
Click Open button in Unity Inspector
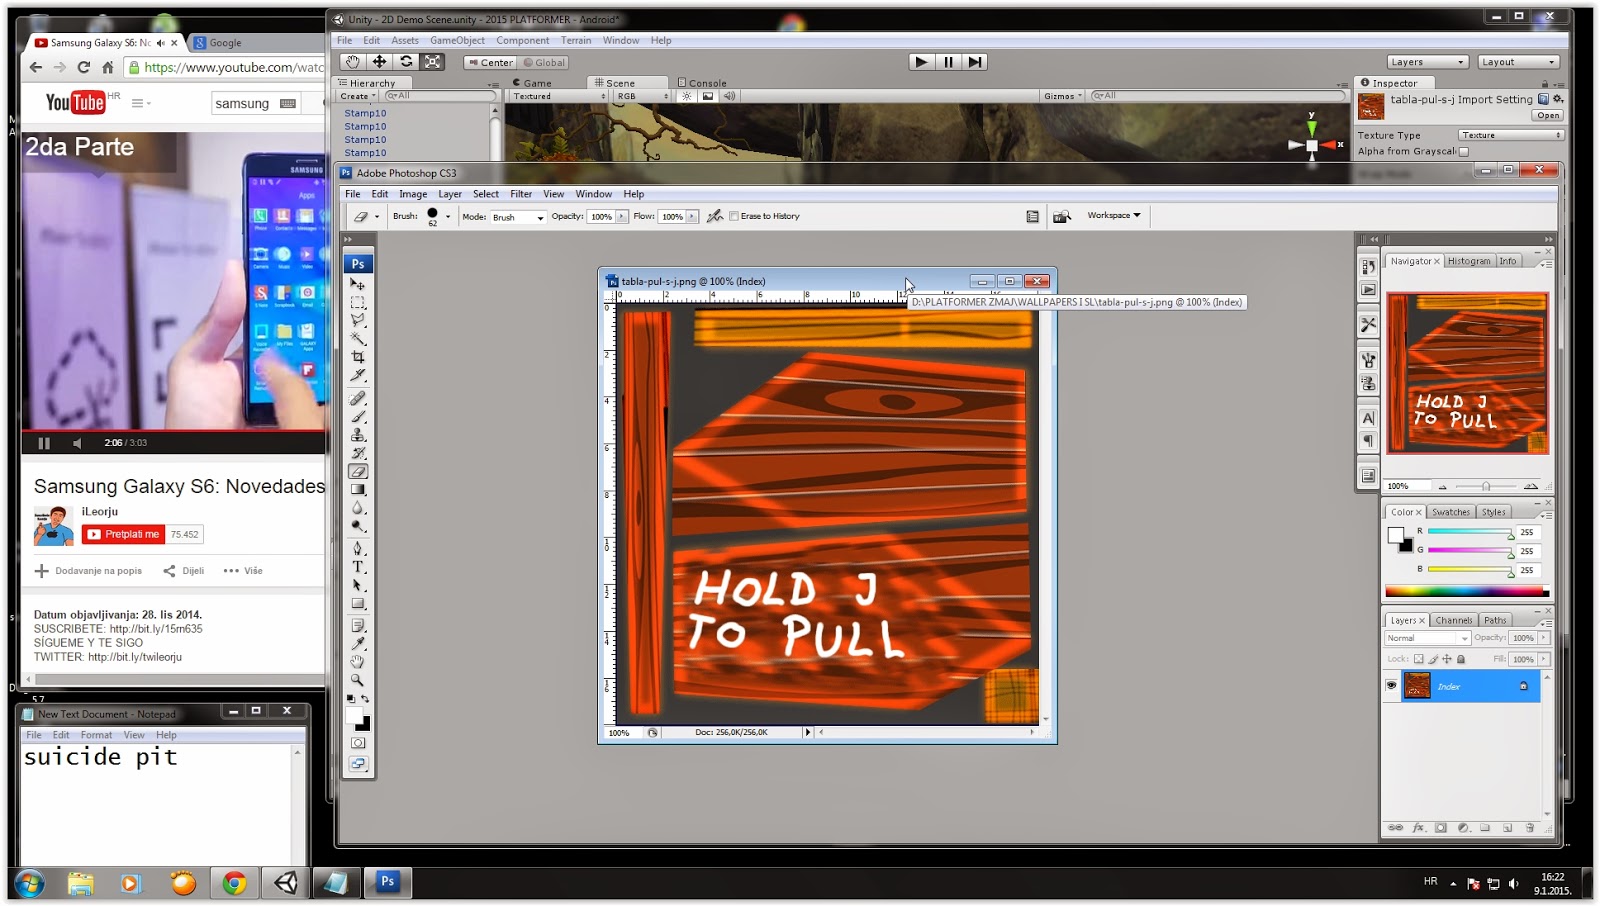tap(1548, 115)
